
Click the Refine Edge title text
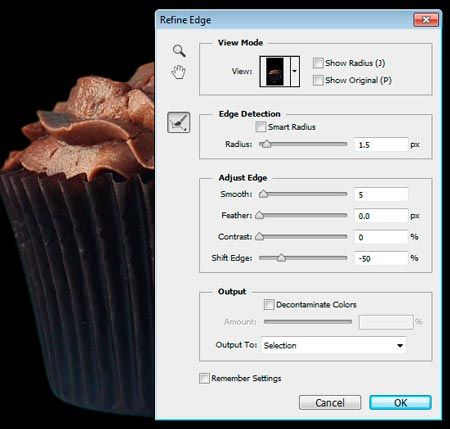tap(185, 20)
